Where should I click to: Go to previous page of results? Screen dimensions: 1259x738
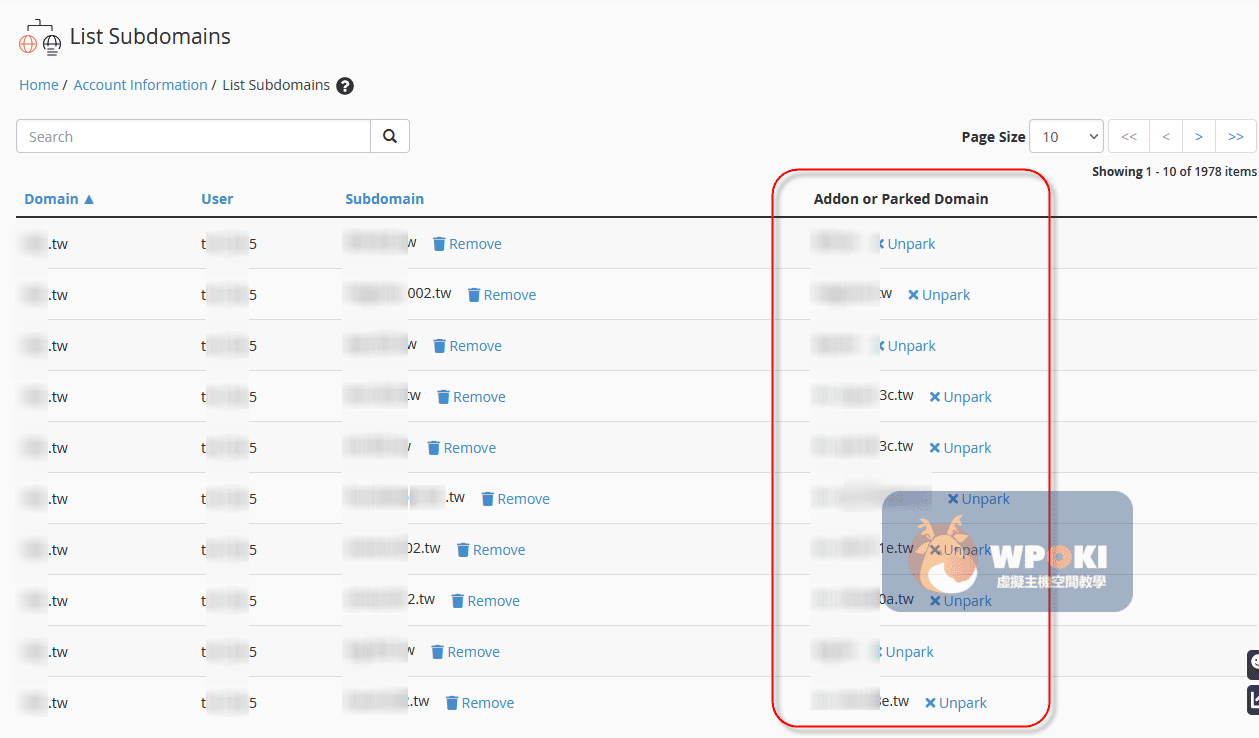[x=1166, y=137]
